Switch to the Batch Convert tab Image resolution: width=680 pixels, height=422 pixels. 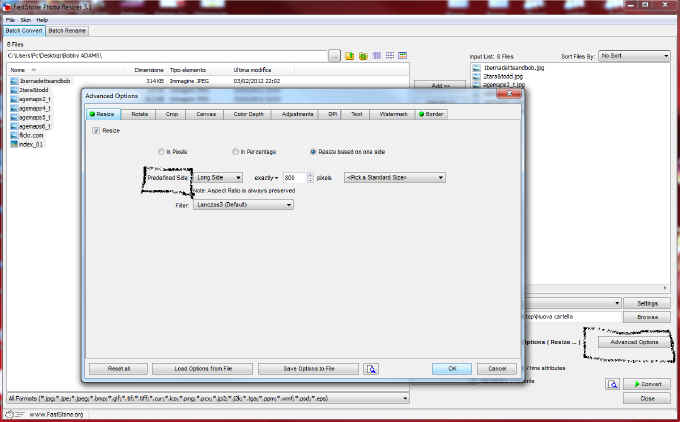click(24, 31)
